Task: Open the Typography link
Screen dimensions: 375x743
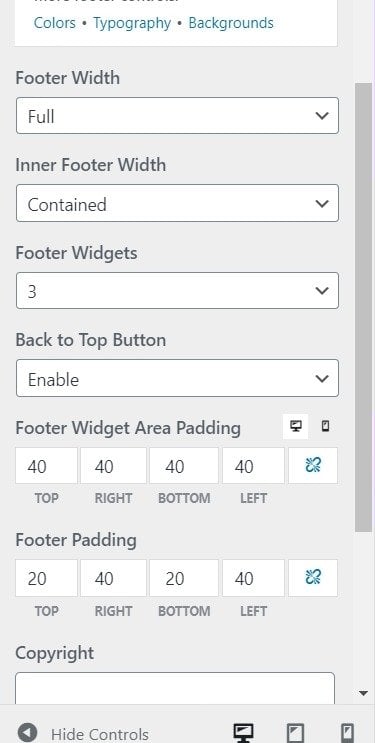Action: point(132,23)
